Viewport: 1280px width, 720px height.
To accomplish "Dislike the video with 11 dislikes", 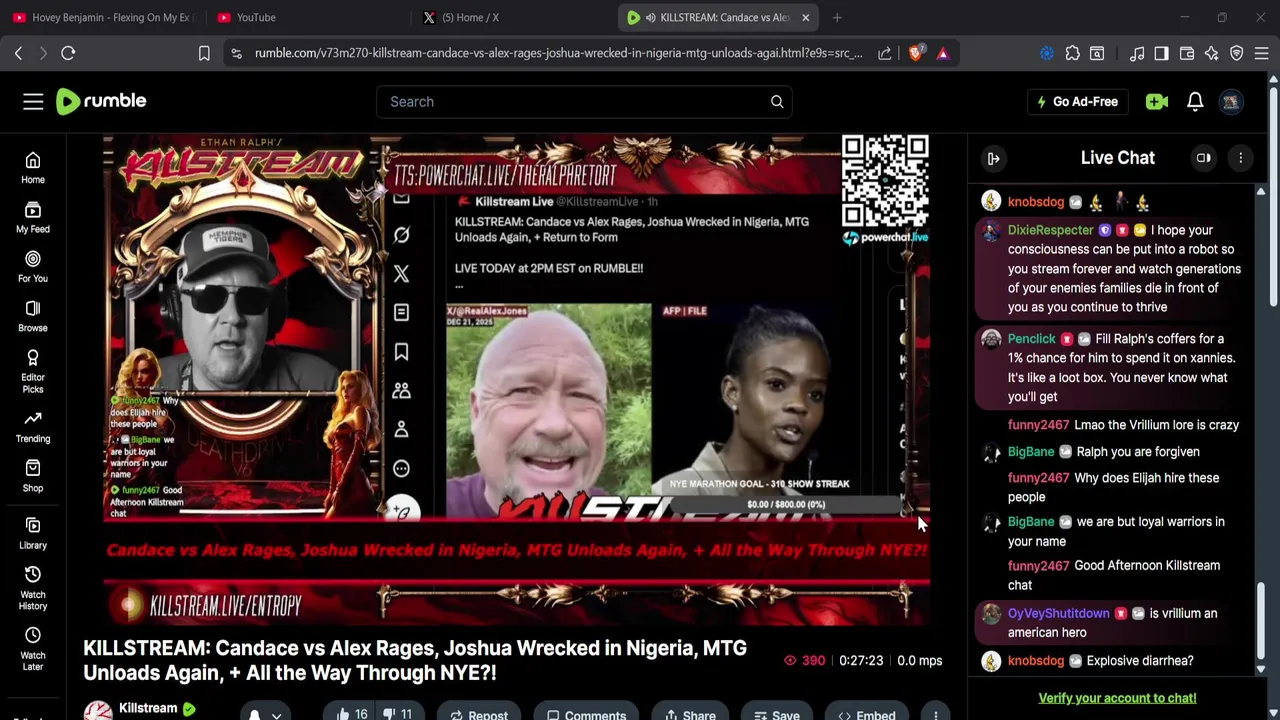I will pos(398,713).
